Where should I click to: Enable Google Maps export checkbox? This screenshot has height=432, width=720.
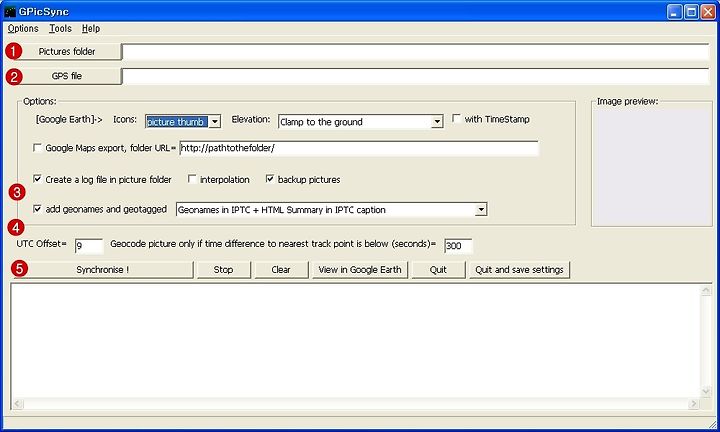(x=38, y=148)
